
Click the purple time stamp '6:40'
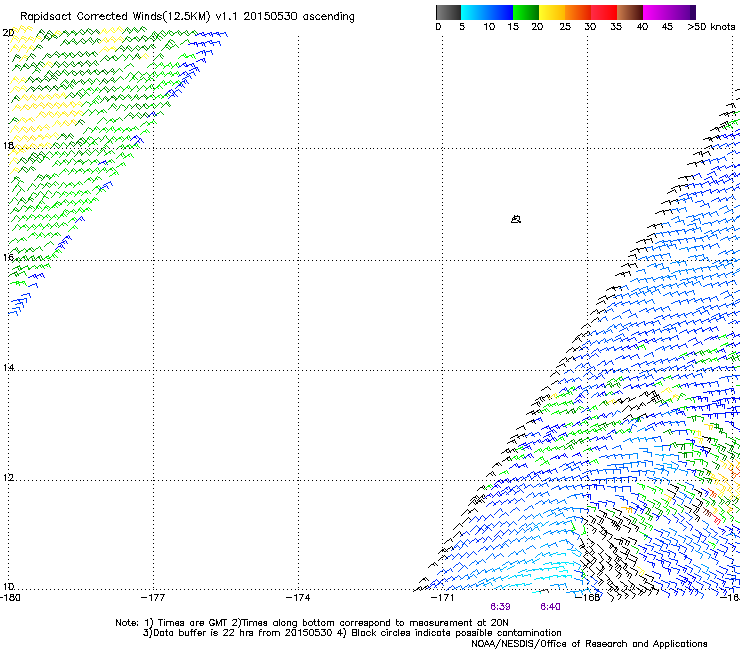click(550, 607)
